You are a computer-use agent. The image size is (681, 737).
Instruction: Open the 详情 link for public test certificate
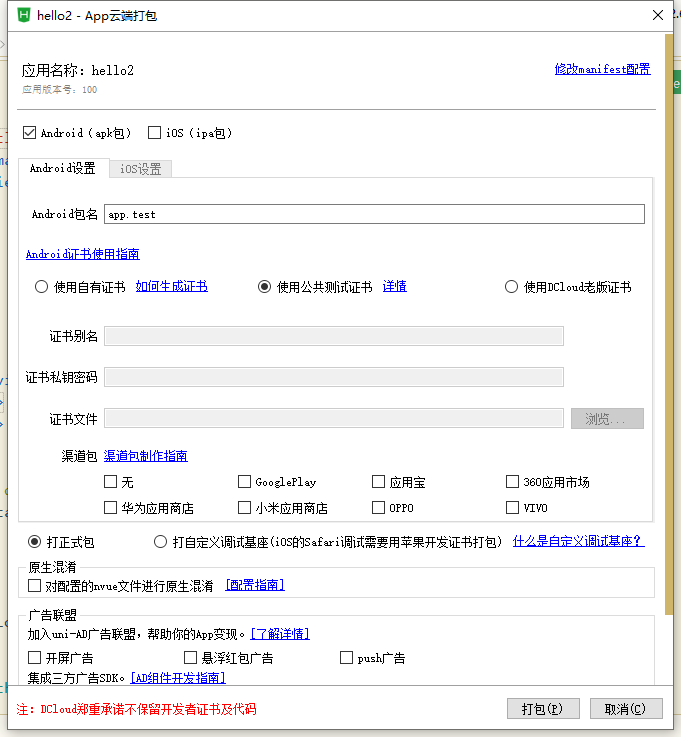click(x=394, y=286)
